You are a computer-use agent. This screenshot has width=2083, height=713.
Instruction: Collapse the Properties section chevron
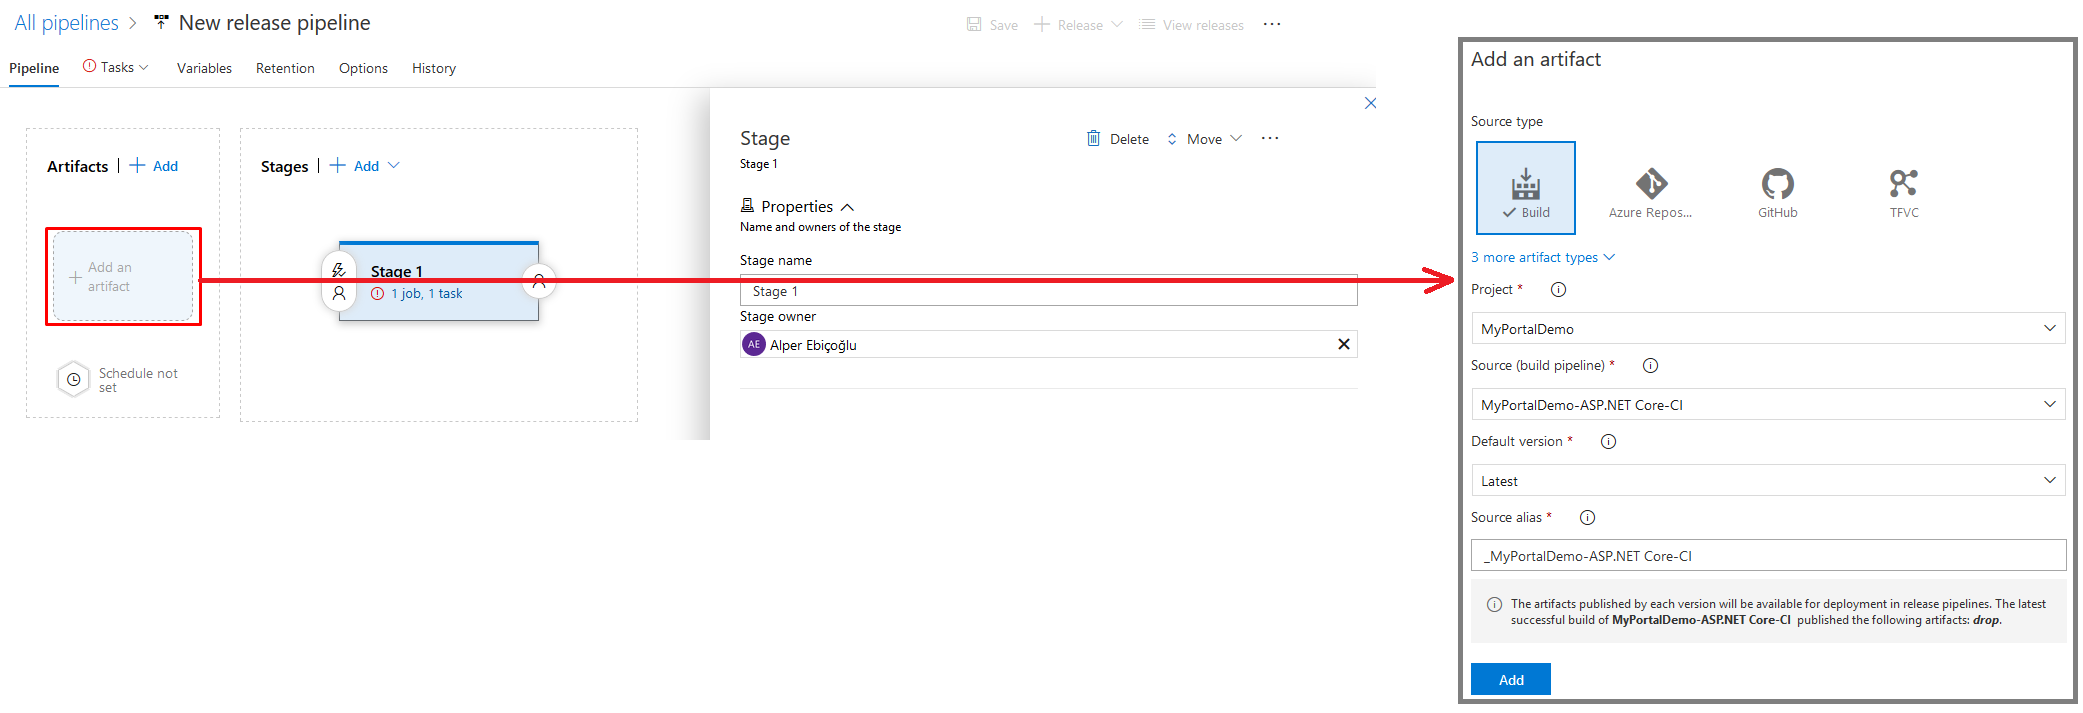pyautogui.click(x=848, y=207)
